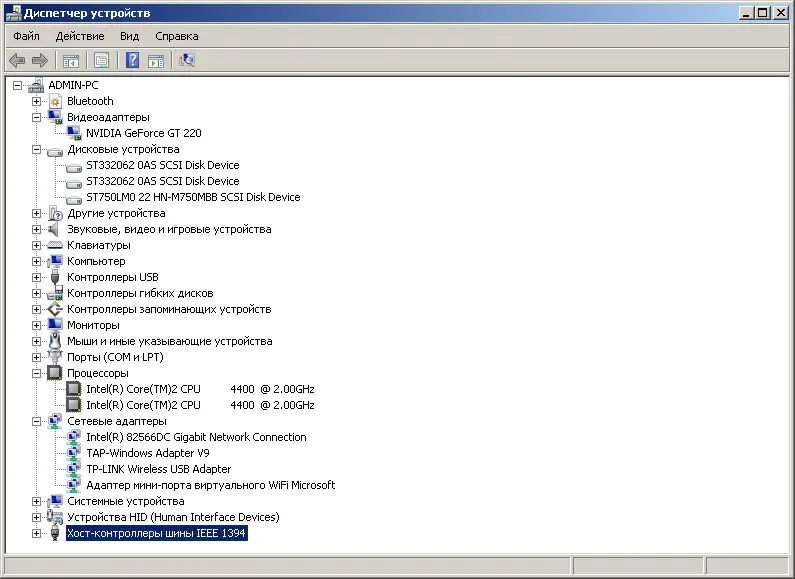Click the Forward arrow toolbar icon
Screen dimensions: 795x579
[x=40, y=61]
